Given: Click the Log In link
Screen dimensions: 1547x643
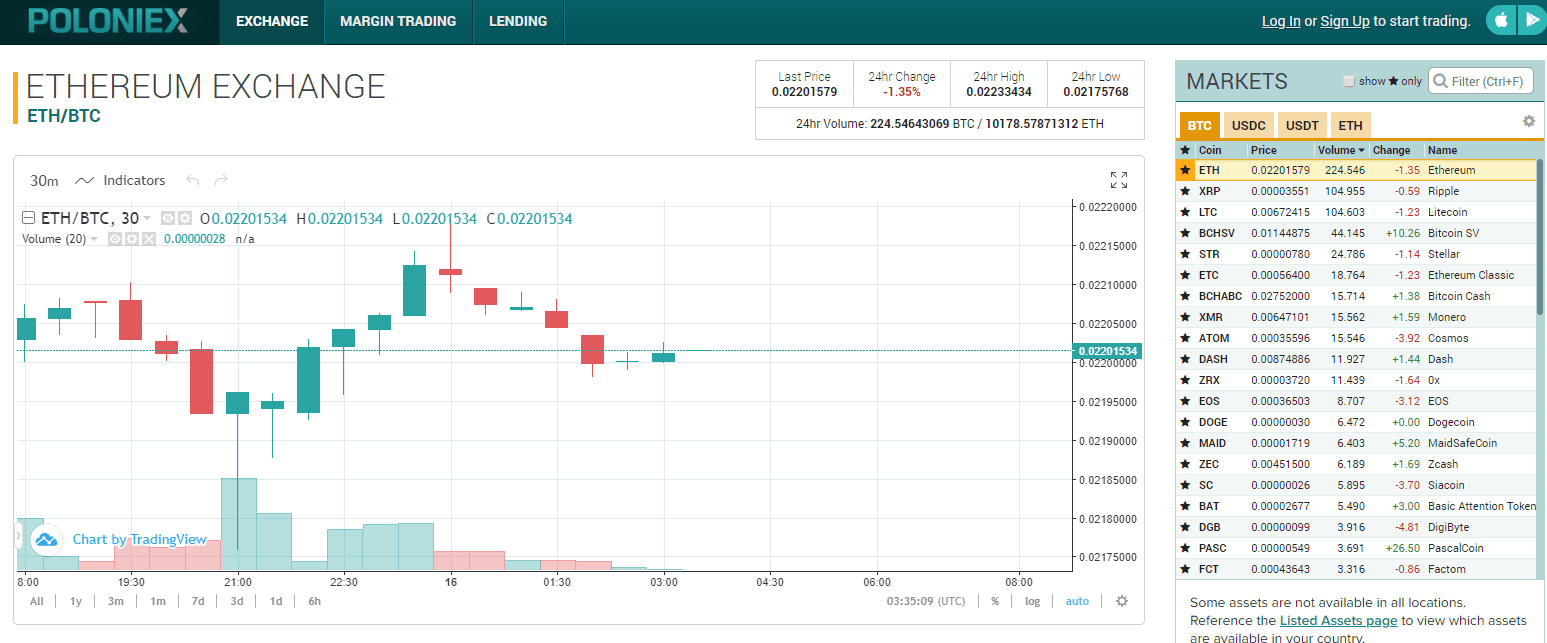Looking at the screenshot, I should 1281,21.
